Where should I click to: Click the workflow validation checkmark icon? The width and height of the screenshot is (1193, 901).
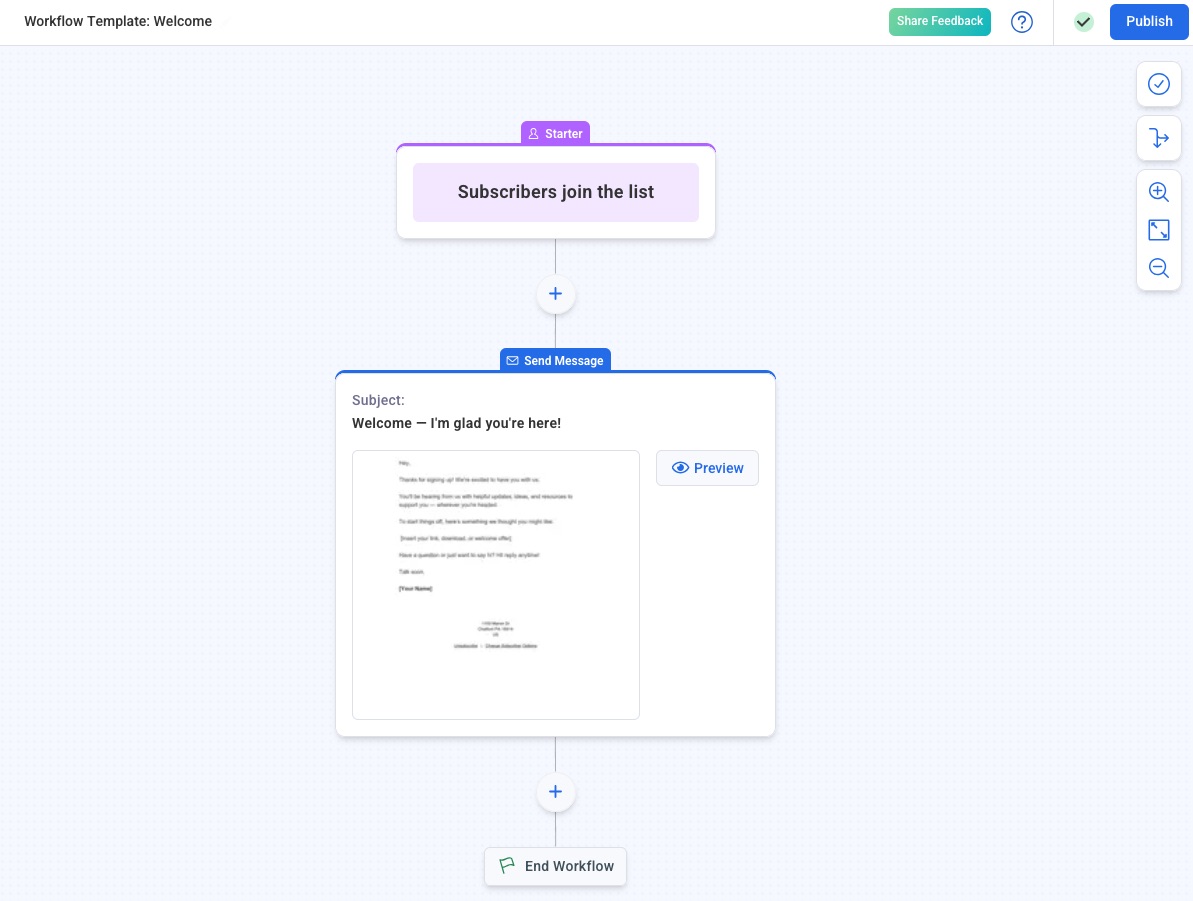pyautogui.click(x=1158, y=84)
